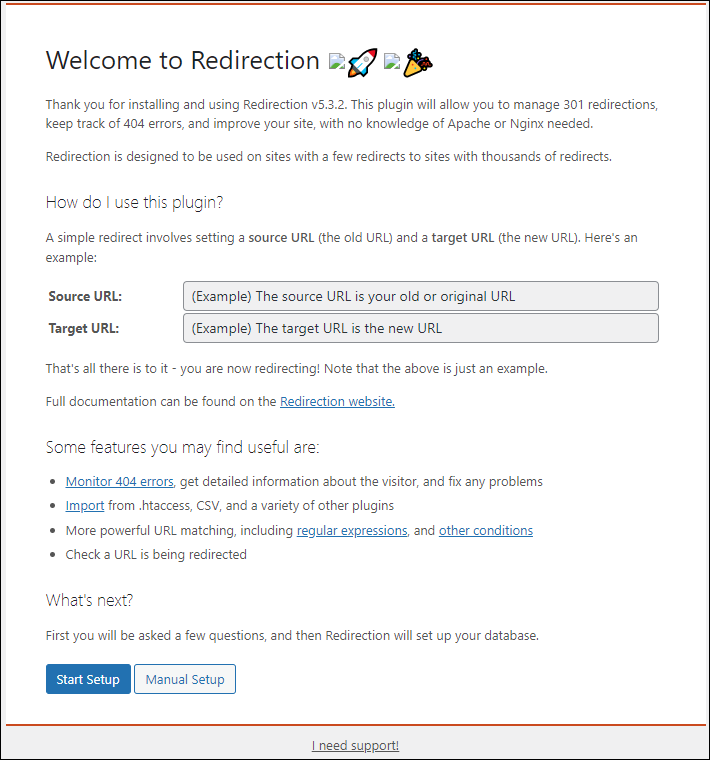Image resolution: width=710 pixels, height=760 pixels.
Task: Click the party popper emoji in heading
Action: point(418,63)
